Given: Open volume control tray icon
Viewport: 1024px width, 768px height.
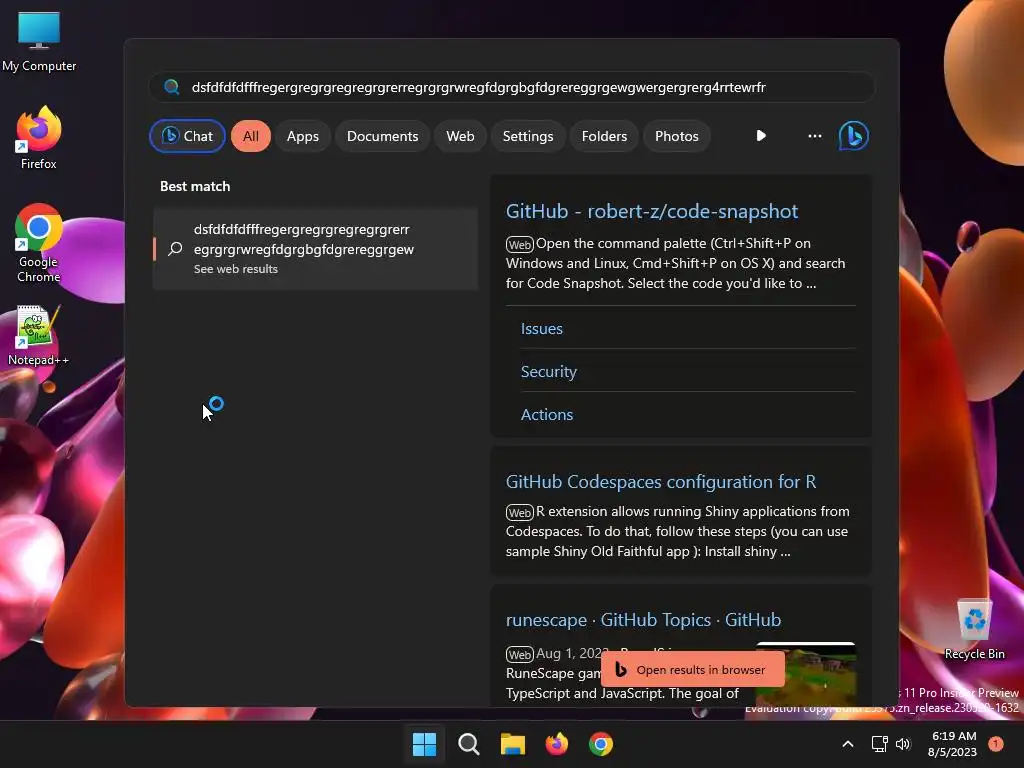Looking at the screenshot, I should coord(903,744).
